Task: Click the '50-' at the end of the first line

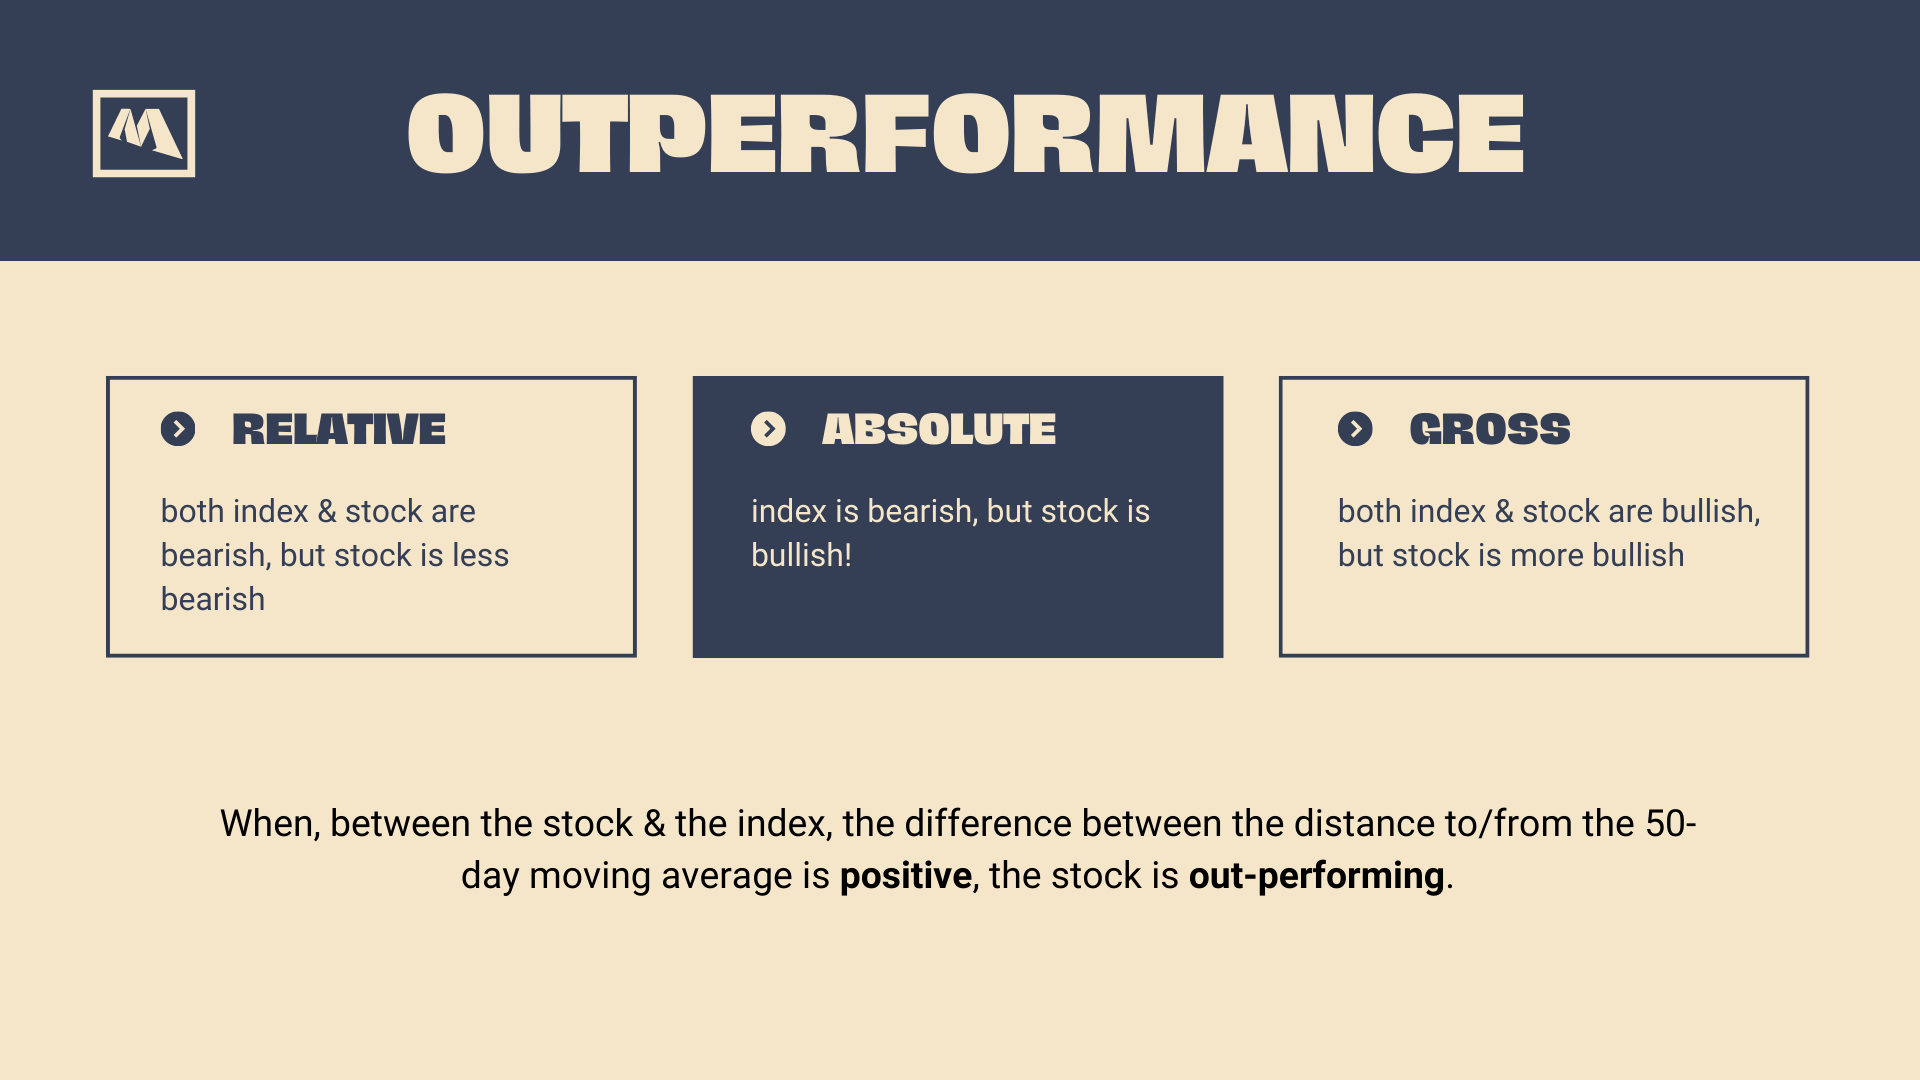Action: click(x=1671, y=824)
